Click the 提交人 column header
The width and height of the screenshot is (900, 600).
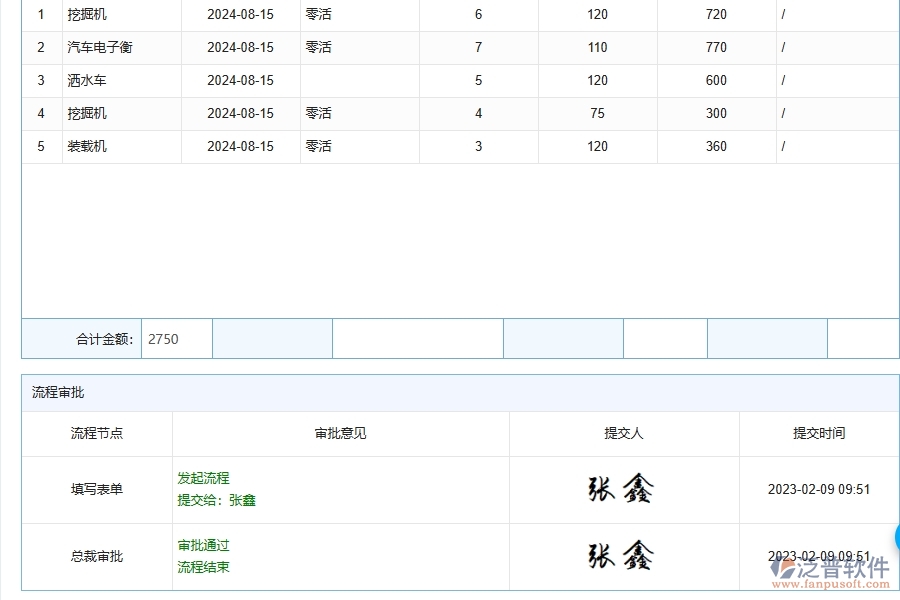pyautogui.click(x=622, y=433)
